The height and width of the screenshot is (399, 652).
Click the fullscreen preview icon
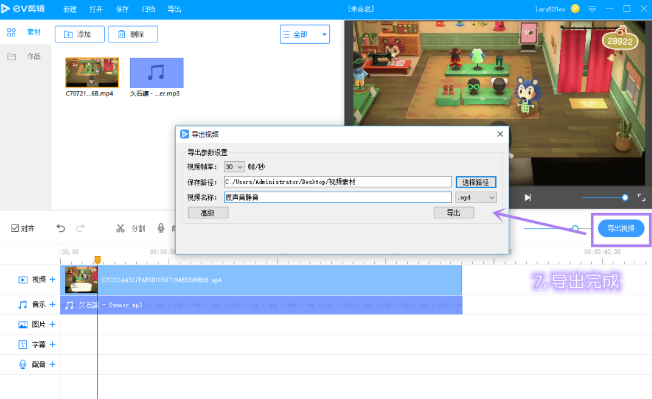point(641,197)
